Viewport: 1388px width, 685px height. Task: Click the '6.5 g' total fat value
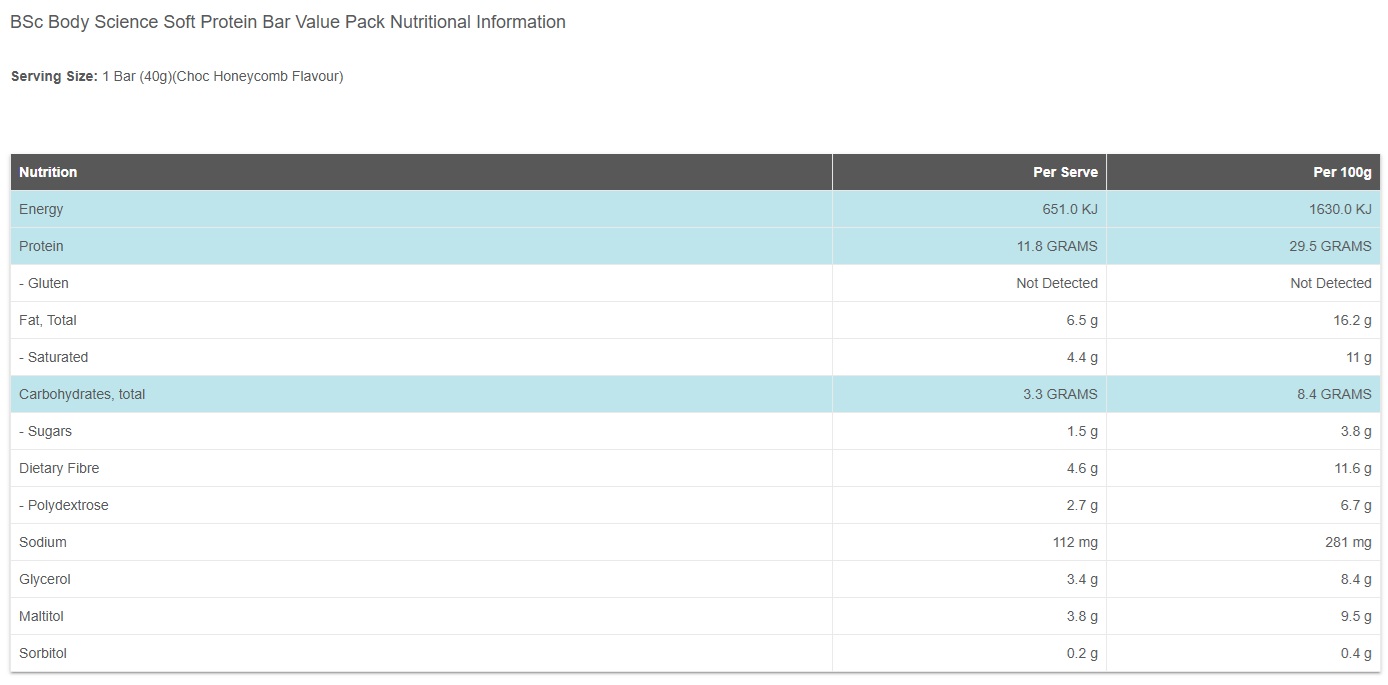coord(1082,320)
